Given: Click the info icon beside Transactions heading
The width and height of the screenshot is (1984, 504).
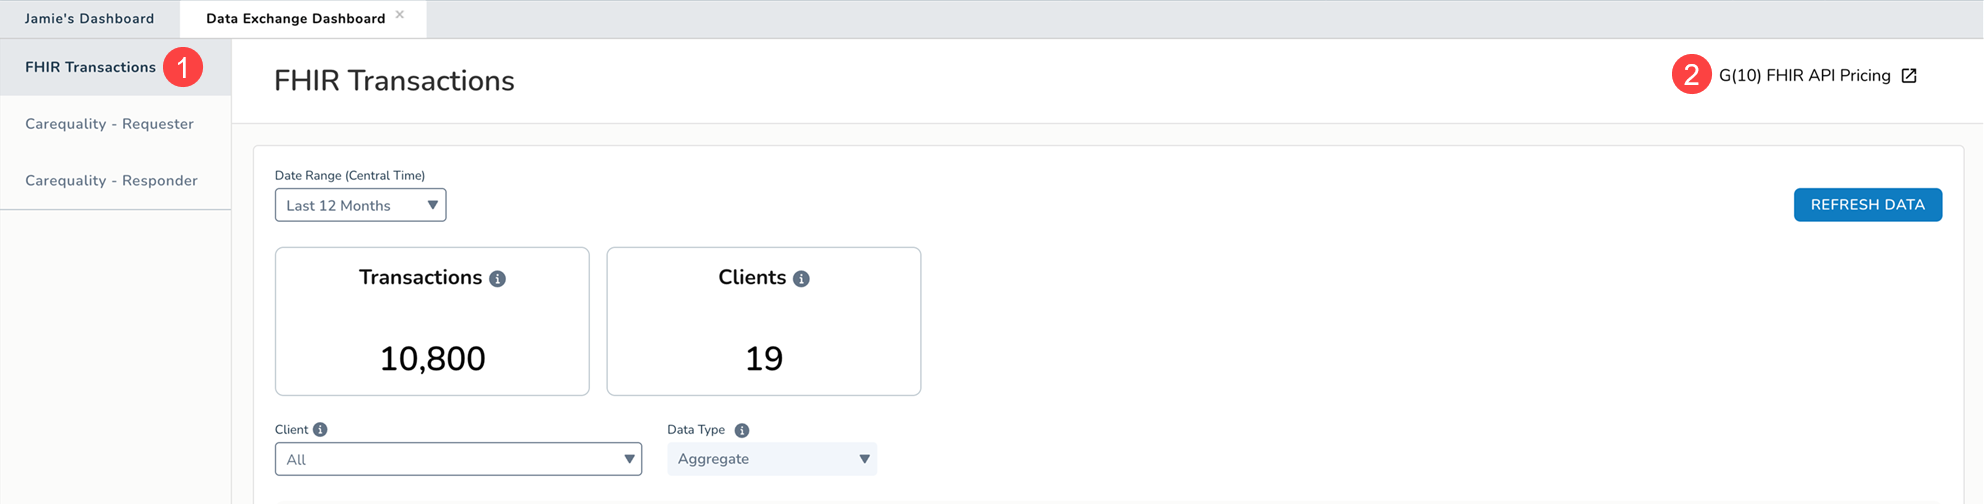Looking at the screenshot, I should click(x=497, y=279).
